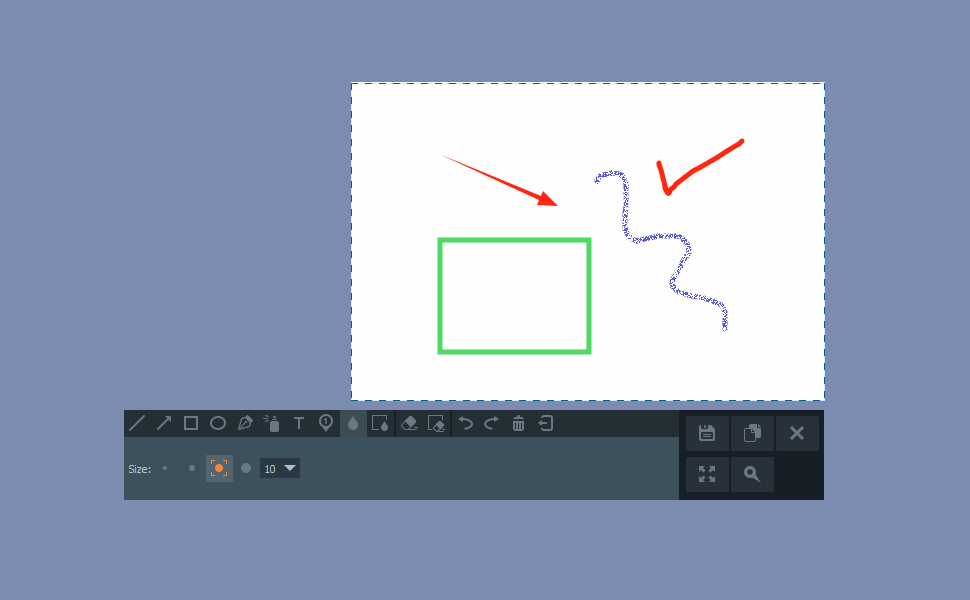Click the magnifier search button
The width and height of the screenshot is (970, 600).
(x=752, y=474)
